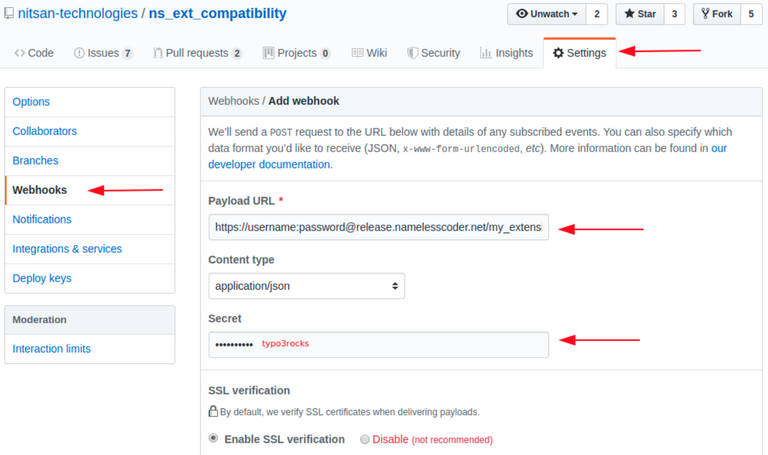Open Collaborators in settings sidebar
The width and height of the screenshot is (768, 455).
(45, 131)
